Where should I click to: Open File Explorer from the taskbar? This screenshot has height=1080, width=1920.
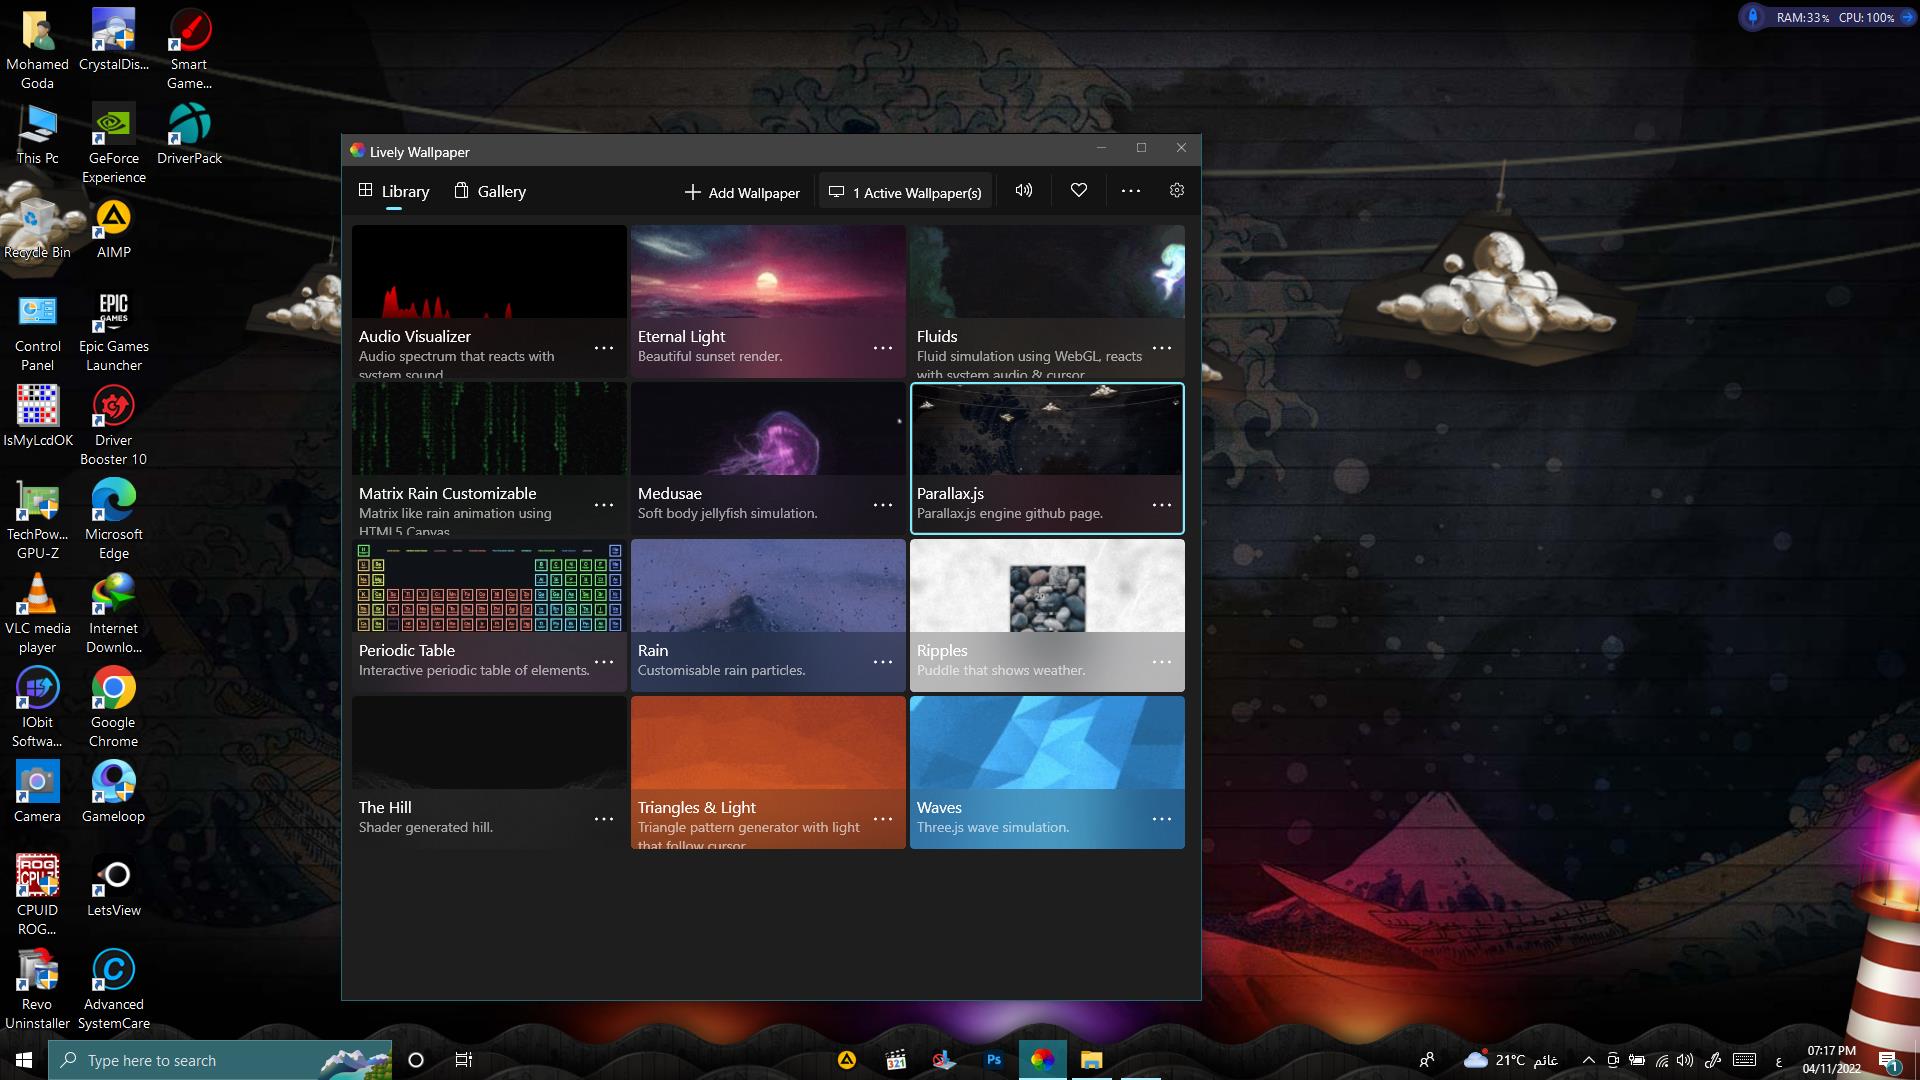click(1091, 1060)
